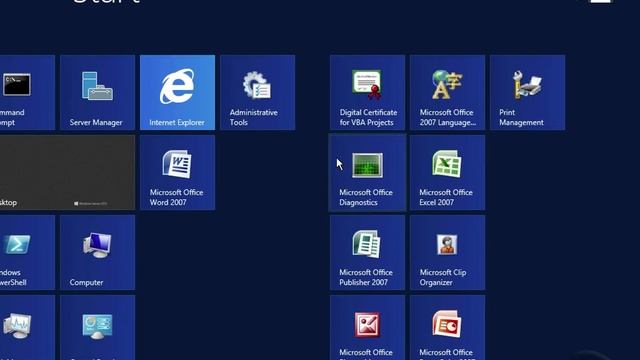Open the Administrative Tools tile
Image resolution: width=640 pixels, height=360 pixels.
click(258, 93)
